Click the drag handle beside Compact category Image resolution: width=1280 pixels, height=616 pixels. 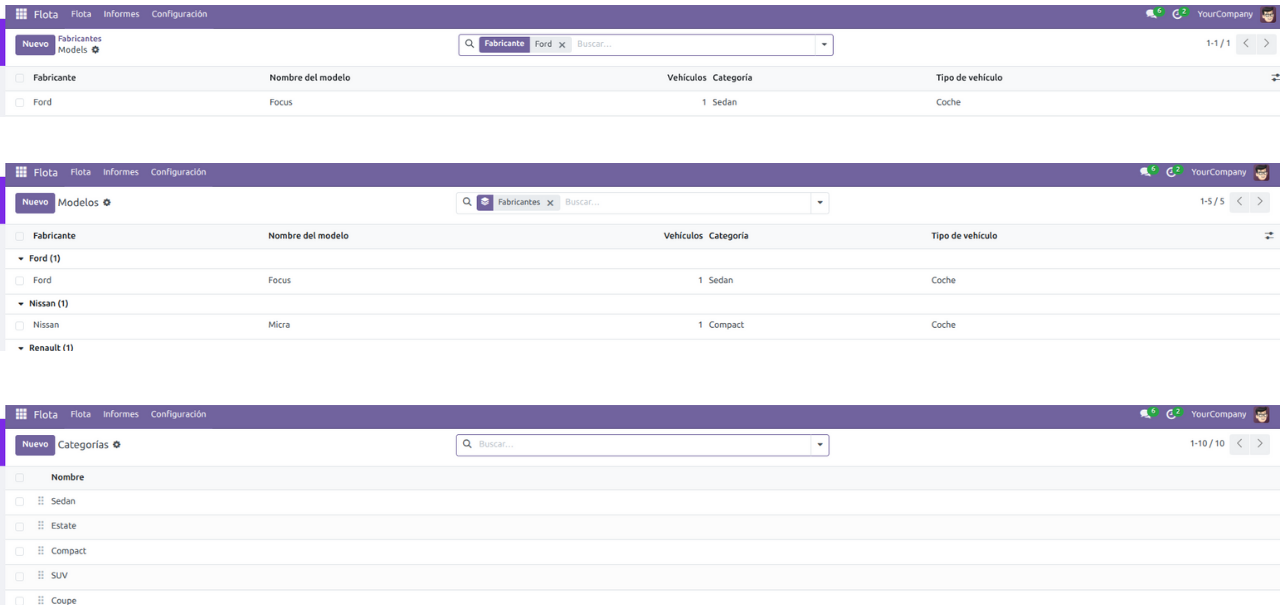pos(41,551)
